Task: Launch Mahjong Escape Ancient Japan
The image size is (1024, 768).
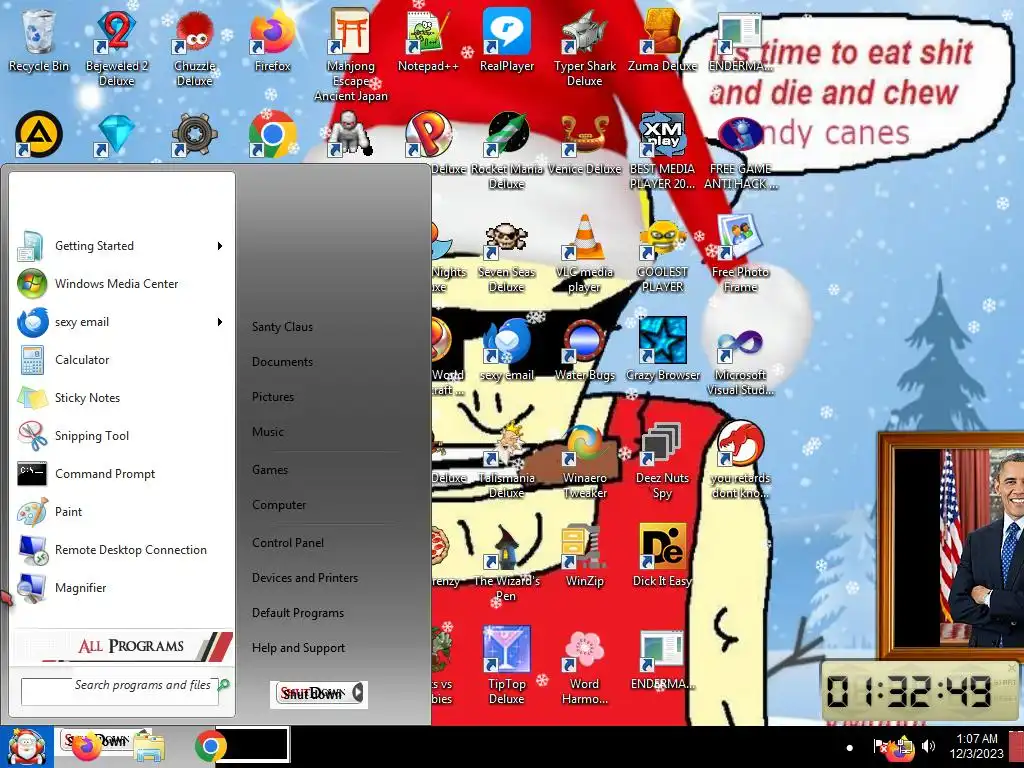Action: pyautogui.click(x=351, y=55)
